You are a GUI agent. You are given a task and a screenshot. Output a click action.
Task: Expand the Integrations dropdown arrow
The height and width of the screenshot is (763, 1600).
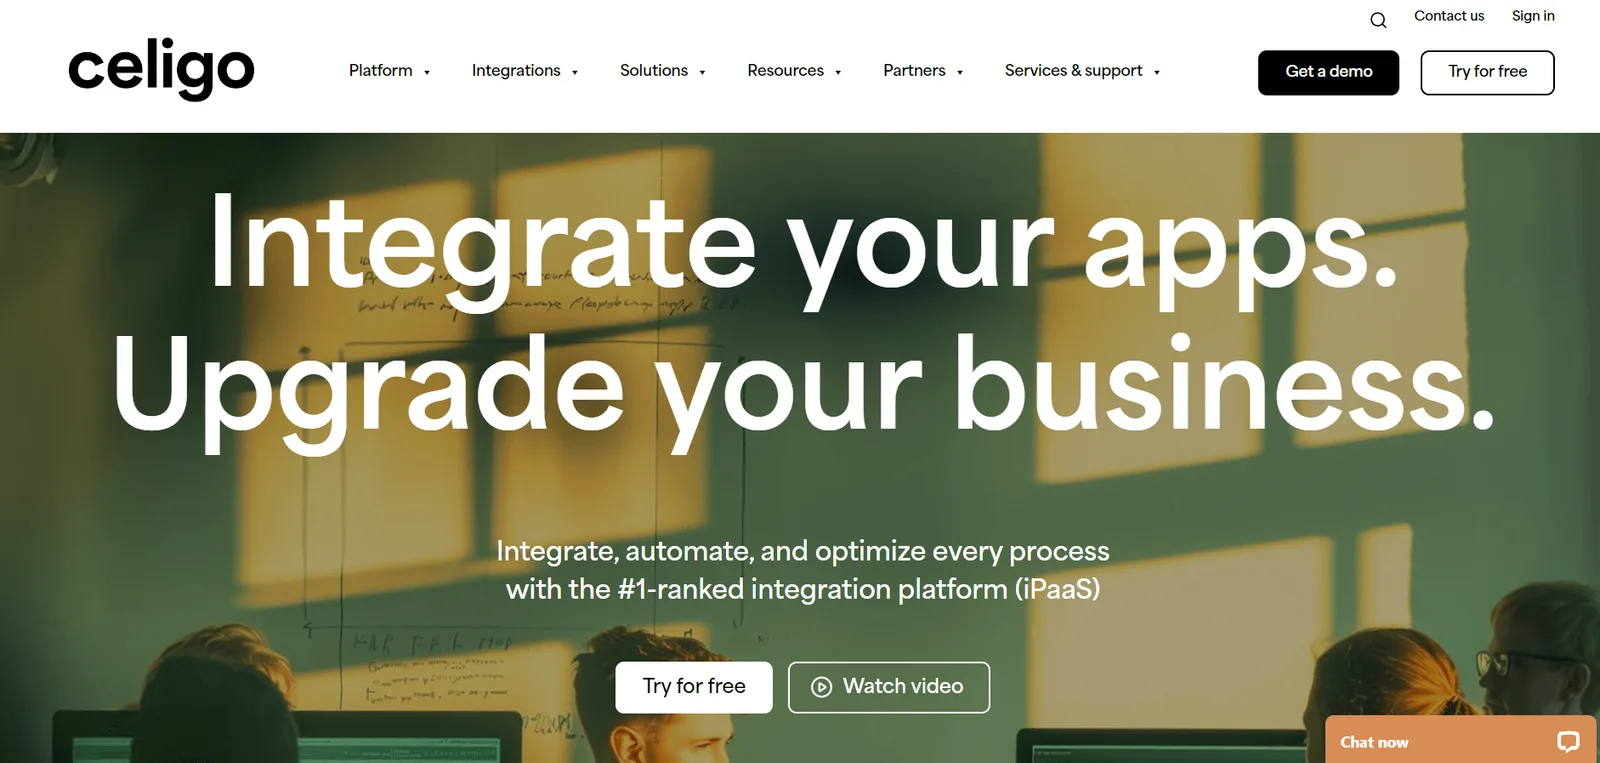(x=575, y=72)
